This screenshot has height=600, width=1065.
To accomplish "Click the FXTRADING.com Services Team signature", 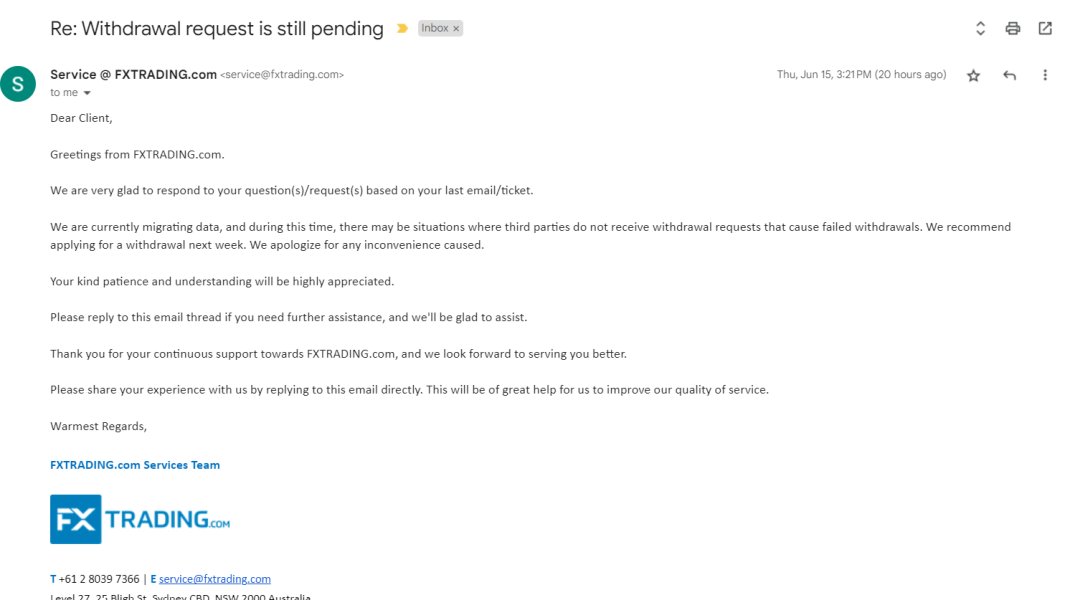I will [x=135, y=465].
